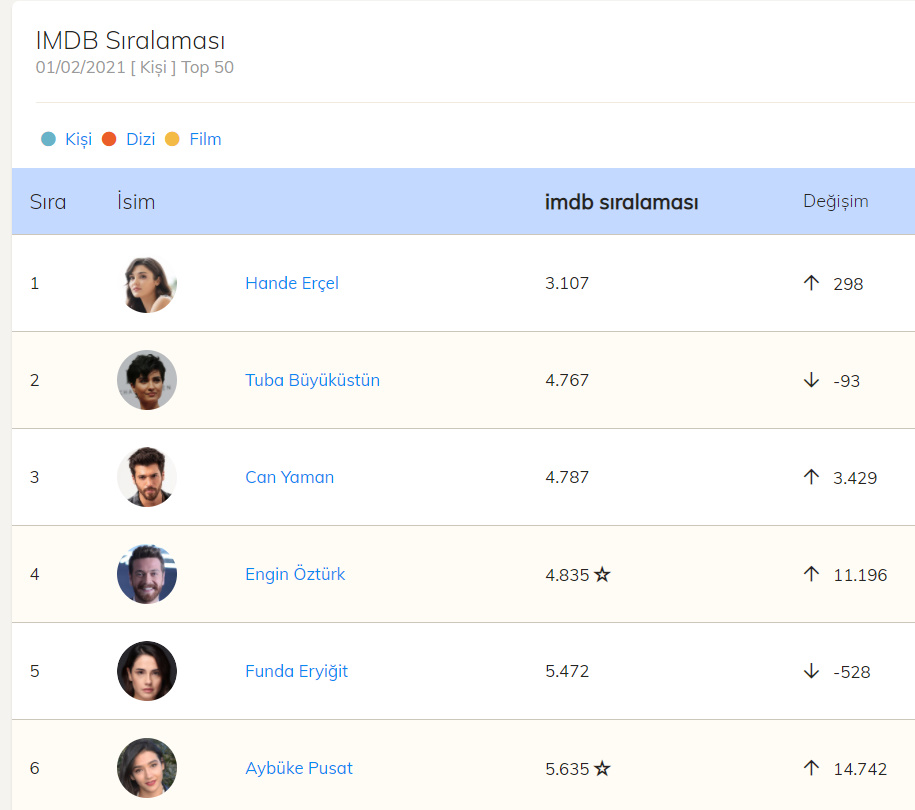The image size is (915, 810).
Task: Select the Kişi category filter
Action: [x=78, y=139]
